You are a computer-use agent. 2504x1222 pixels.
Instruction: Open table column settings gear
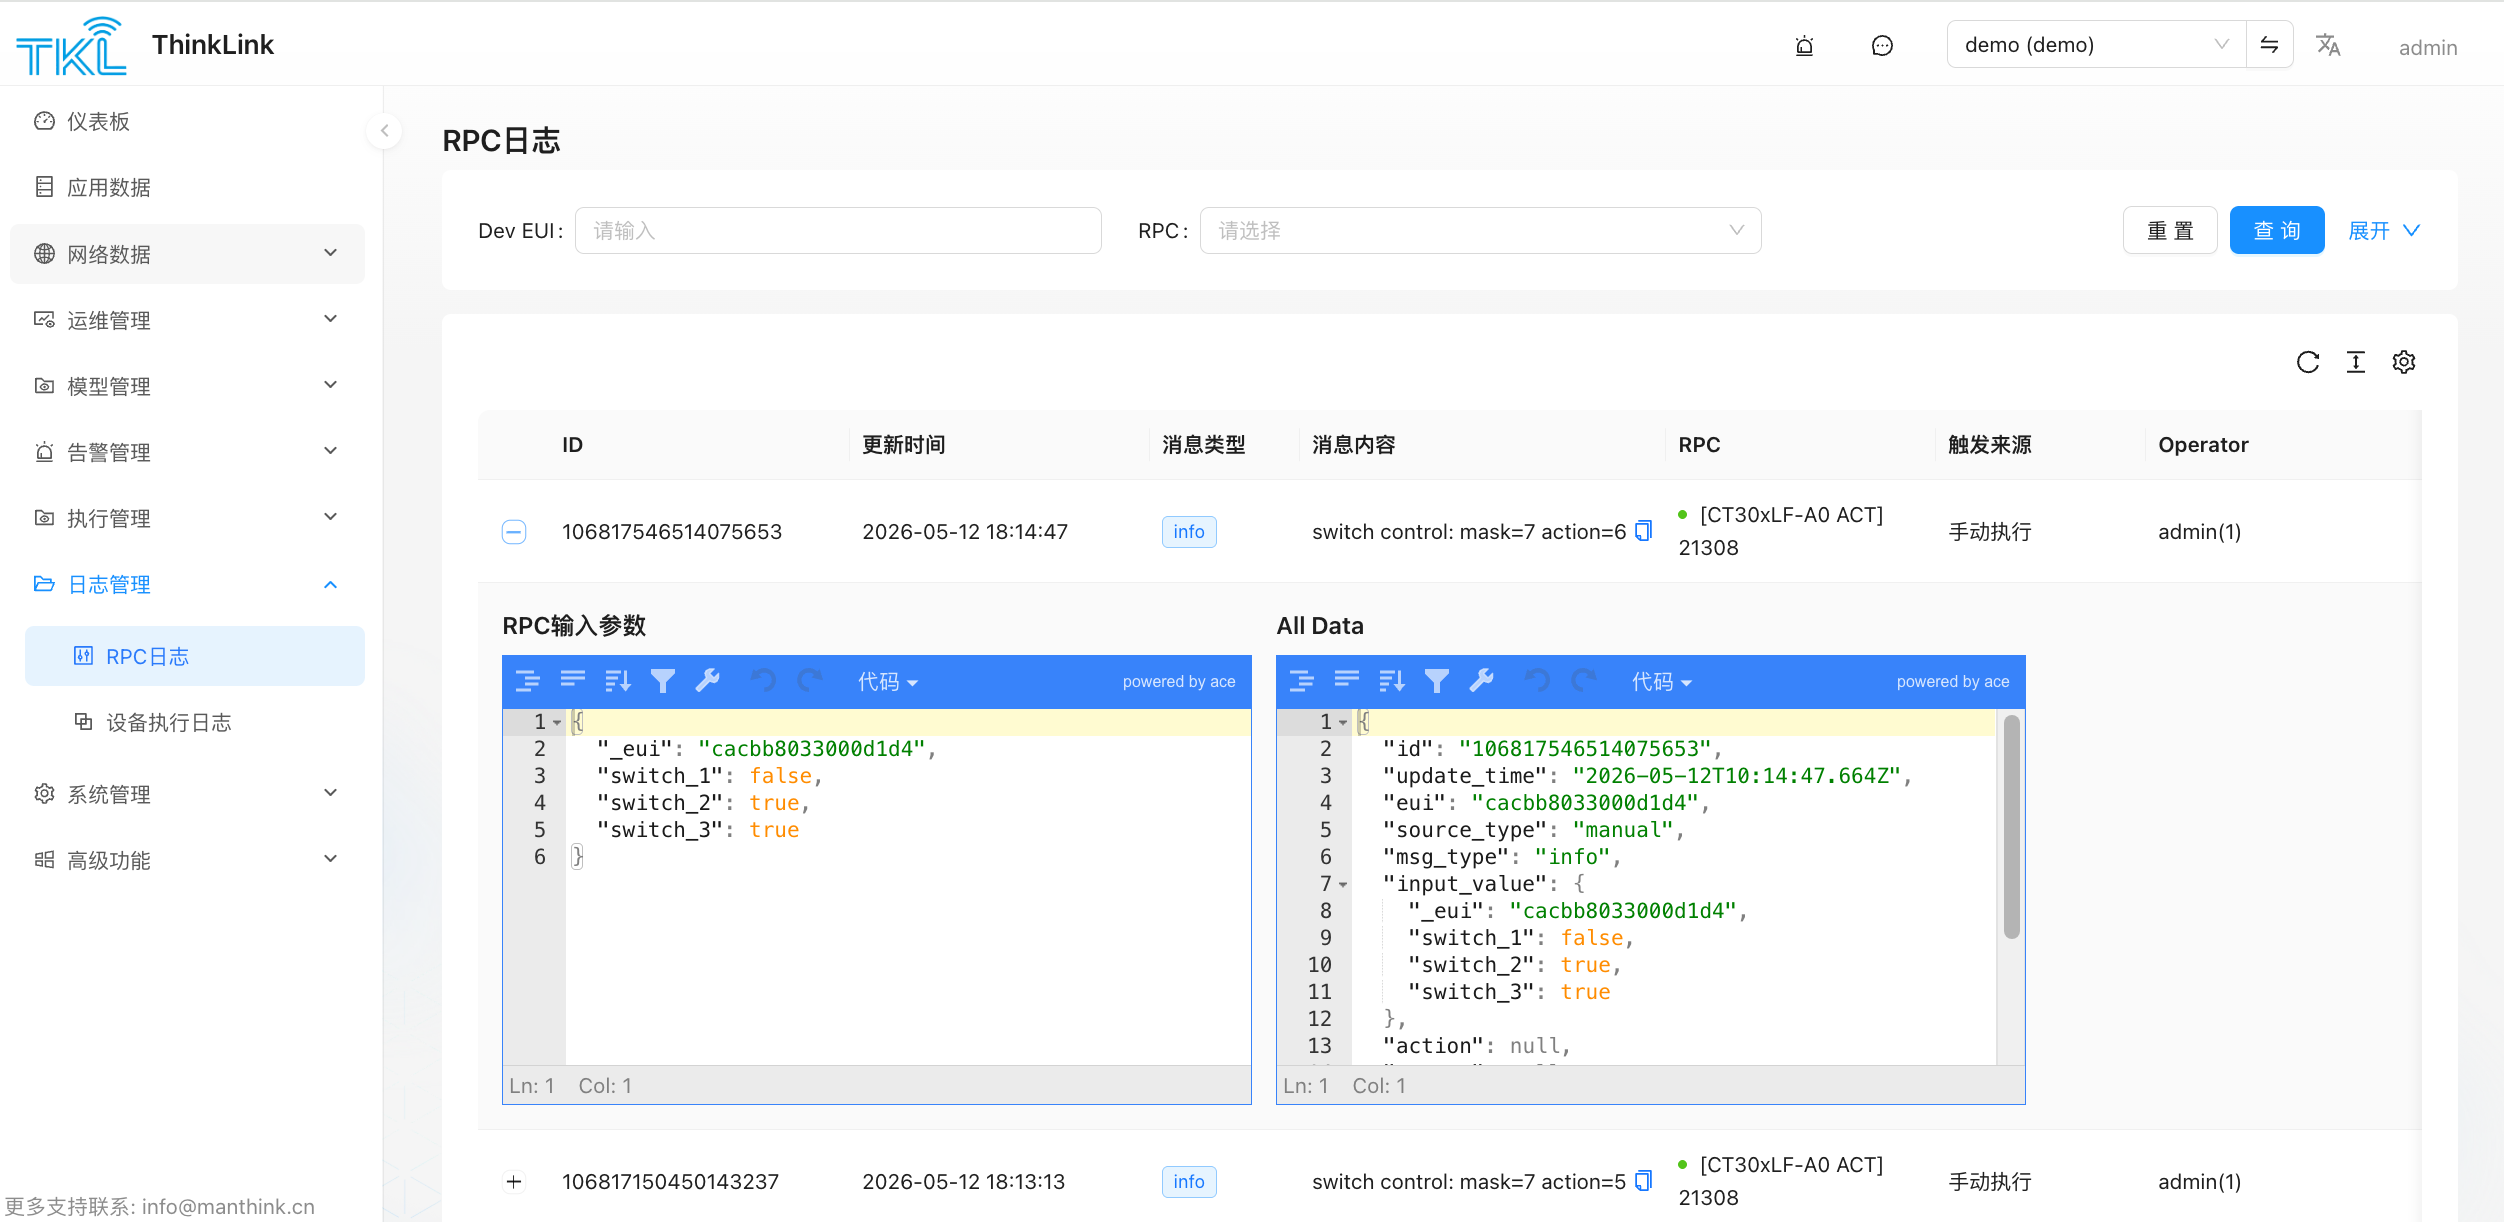[x=2404, y=362]
